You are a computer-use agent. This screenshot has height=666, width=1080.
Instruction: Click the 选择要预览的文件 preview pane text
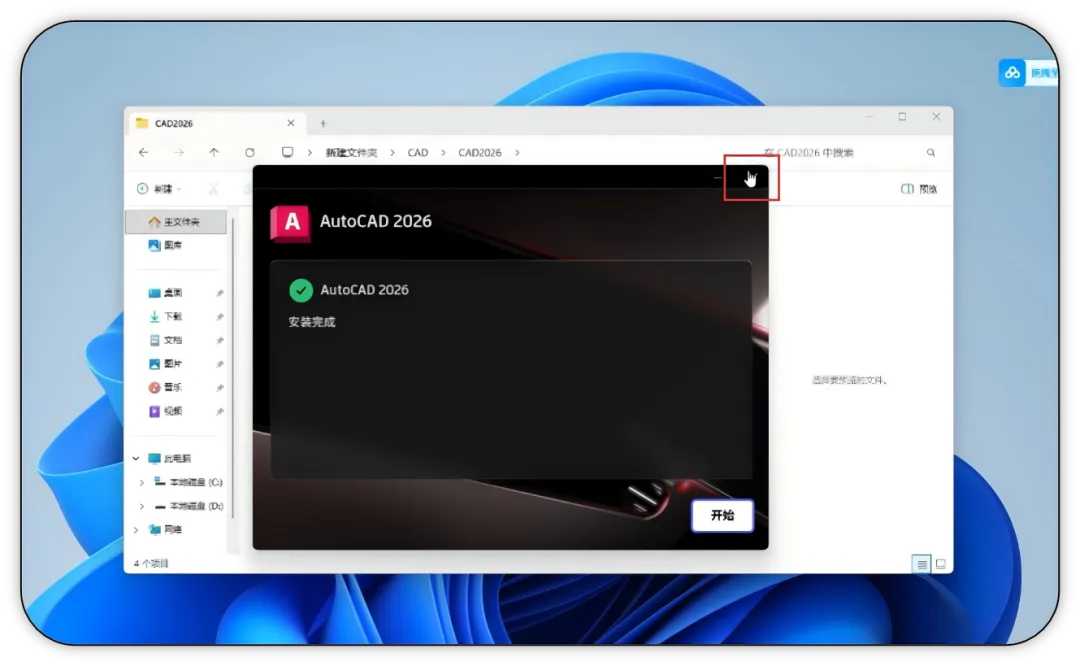tap(849, 380)
